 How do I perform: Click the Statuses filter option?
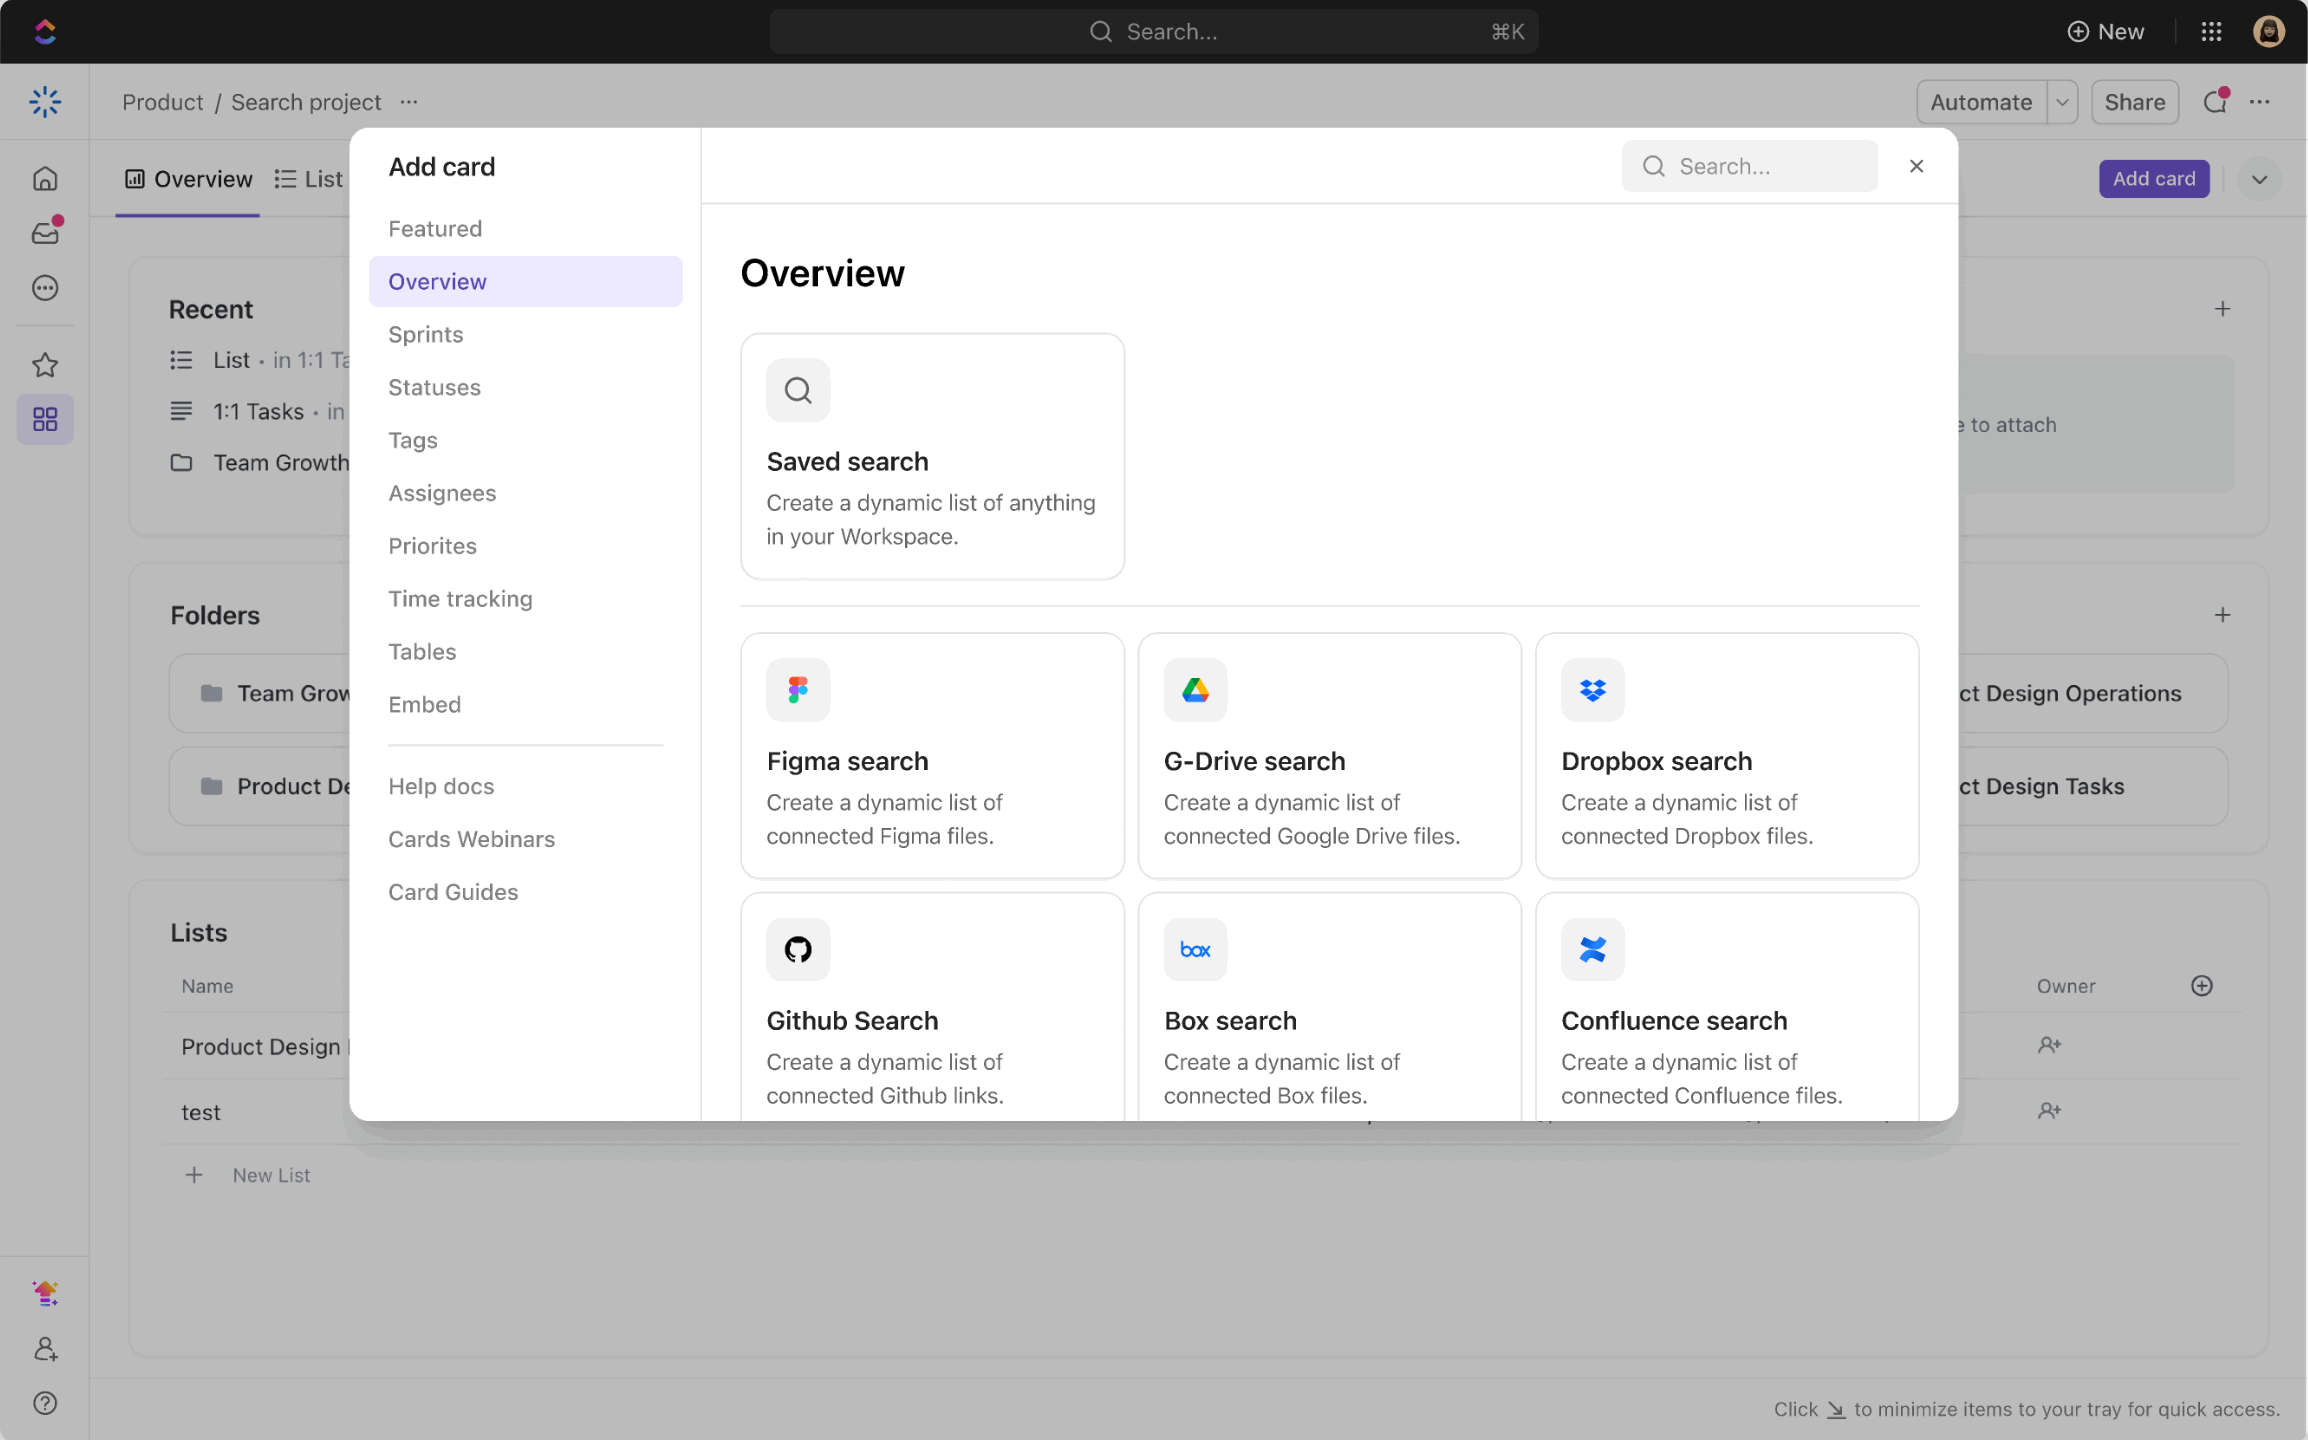pyautogui.click(x=433, y=387)
